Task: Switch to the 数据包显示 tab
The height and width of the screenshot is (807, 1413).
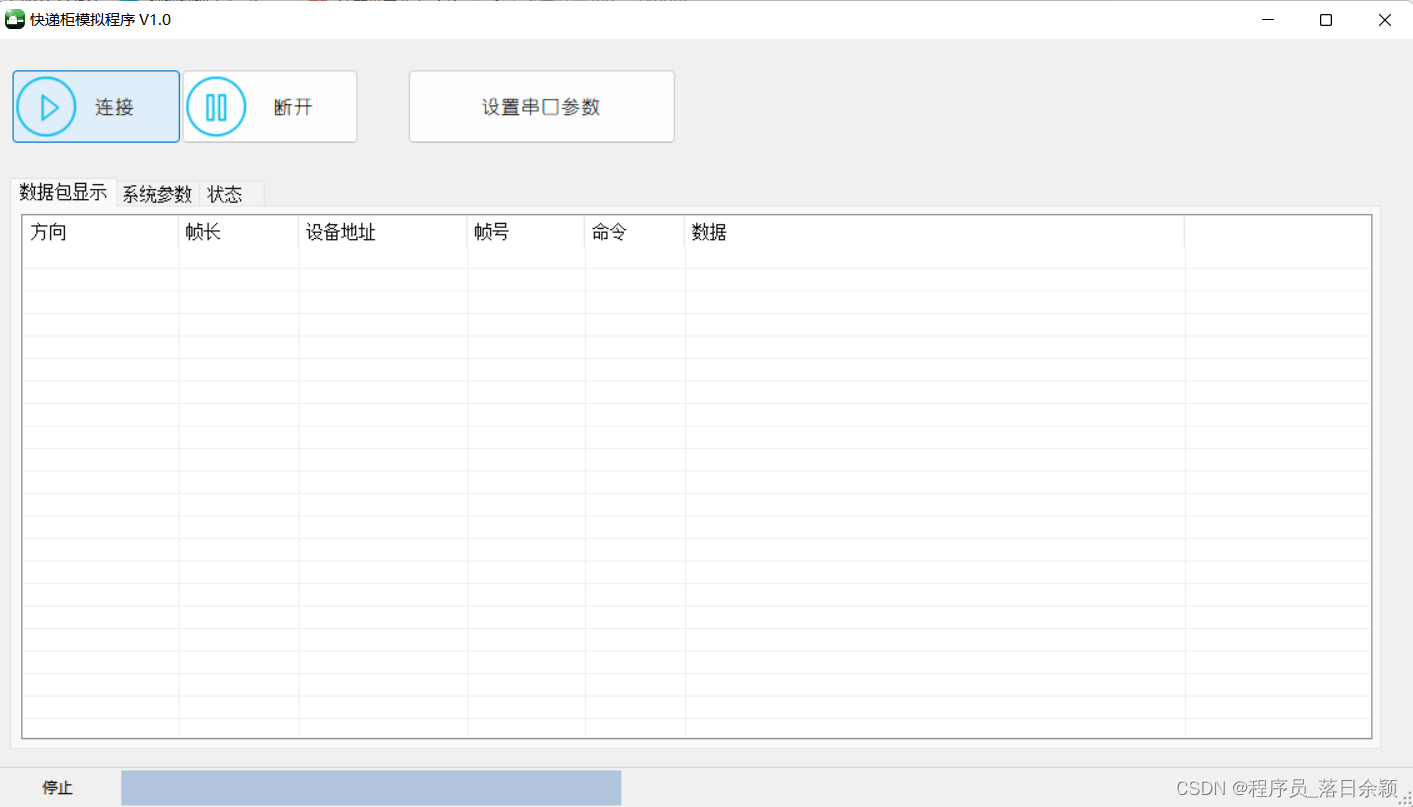Action: click(63, 192)
